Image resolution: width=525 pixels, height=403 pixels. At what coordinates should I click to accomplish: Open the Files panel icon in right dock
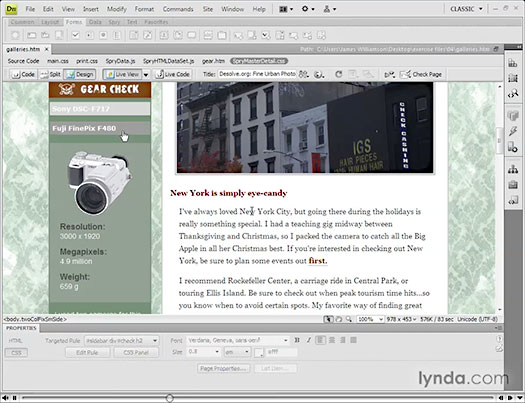point(513,170)
